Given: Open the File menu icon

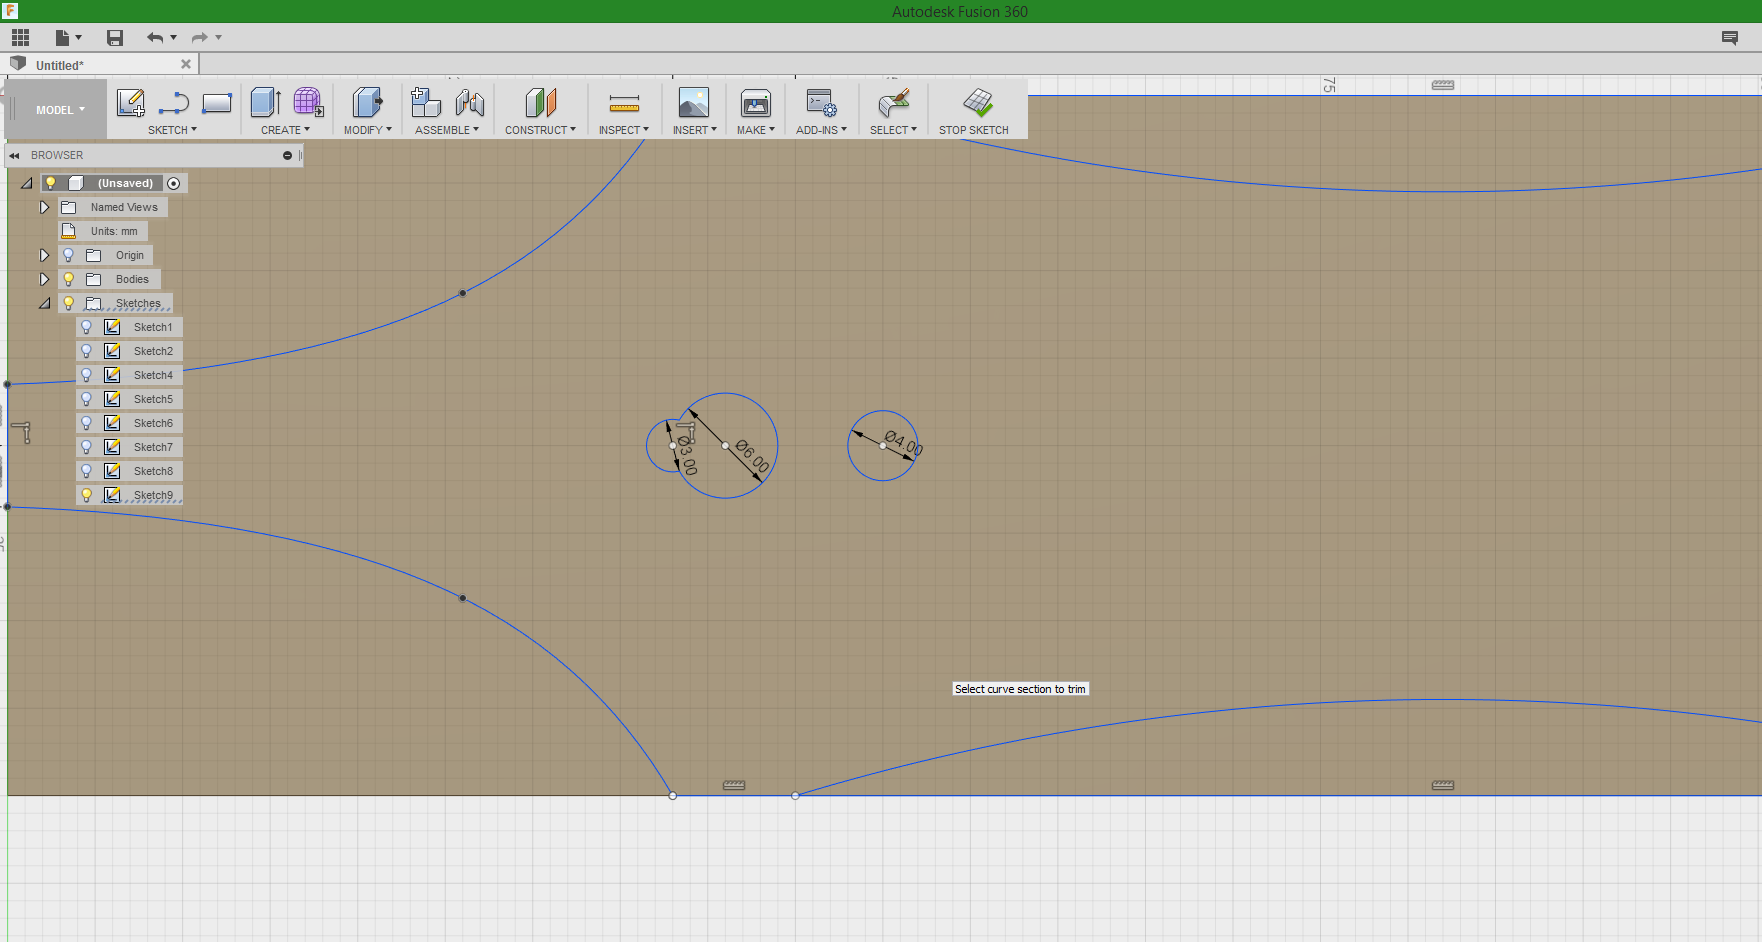Looking at the screenshot, I should 63,38.
